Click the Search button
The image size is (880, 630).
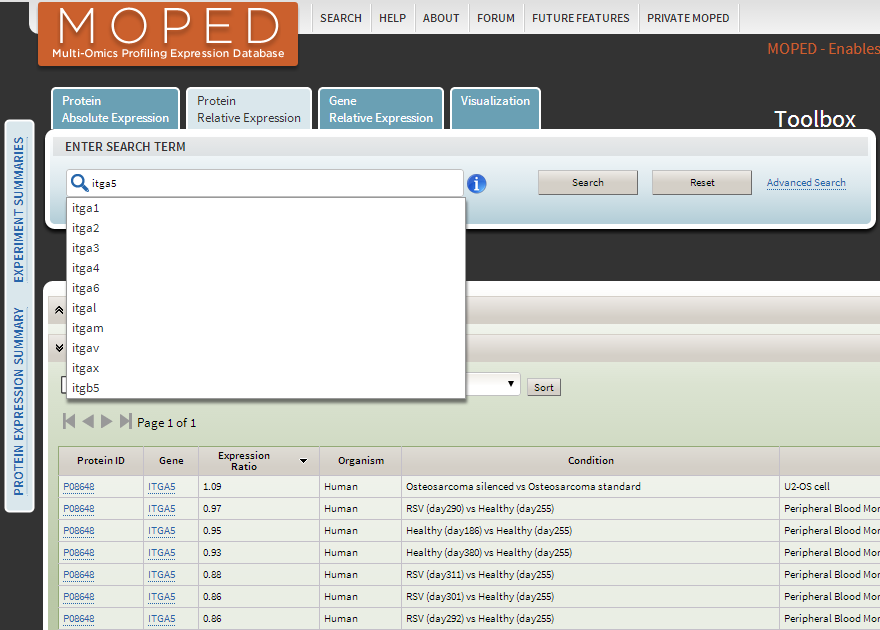pos(587,182)
